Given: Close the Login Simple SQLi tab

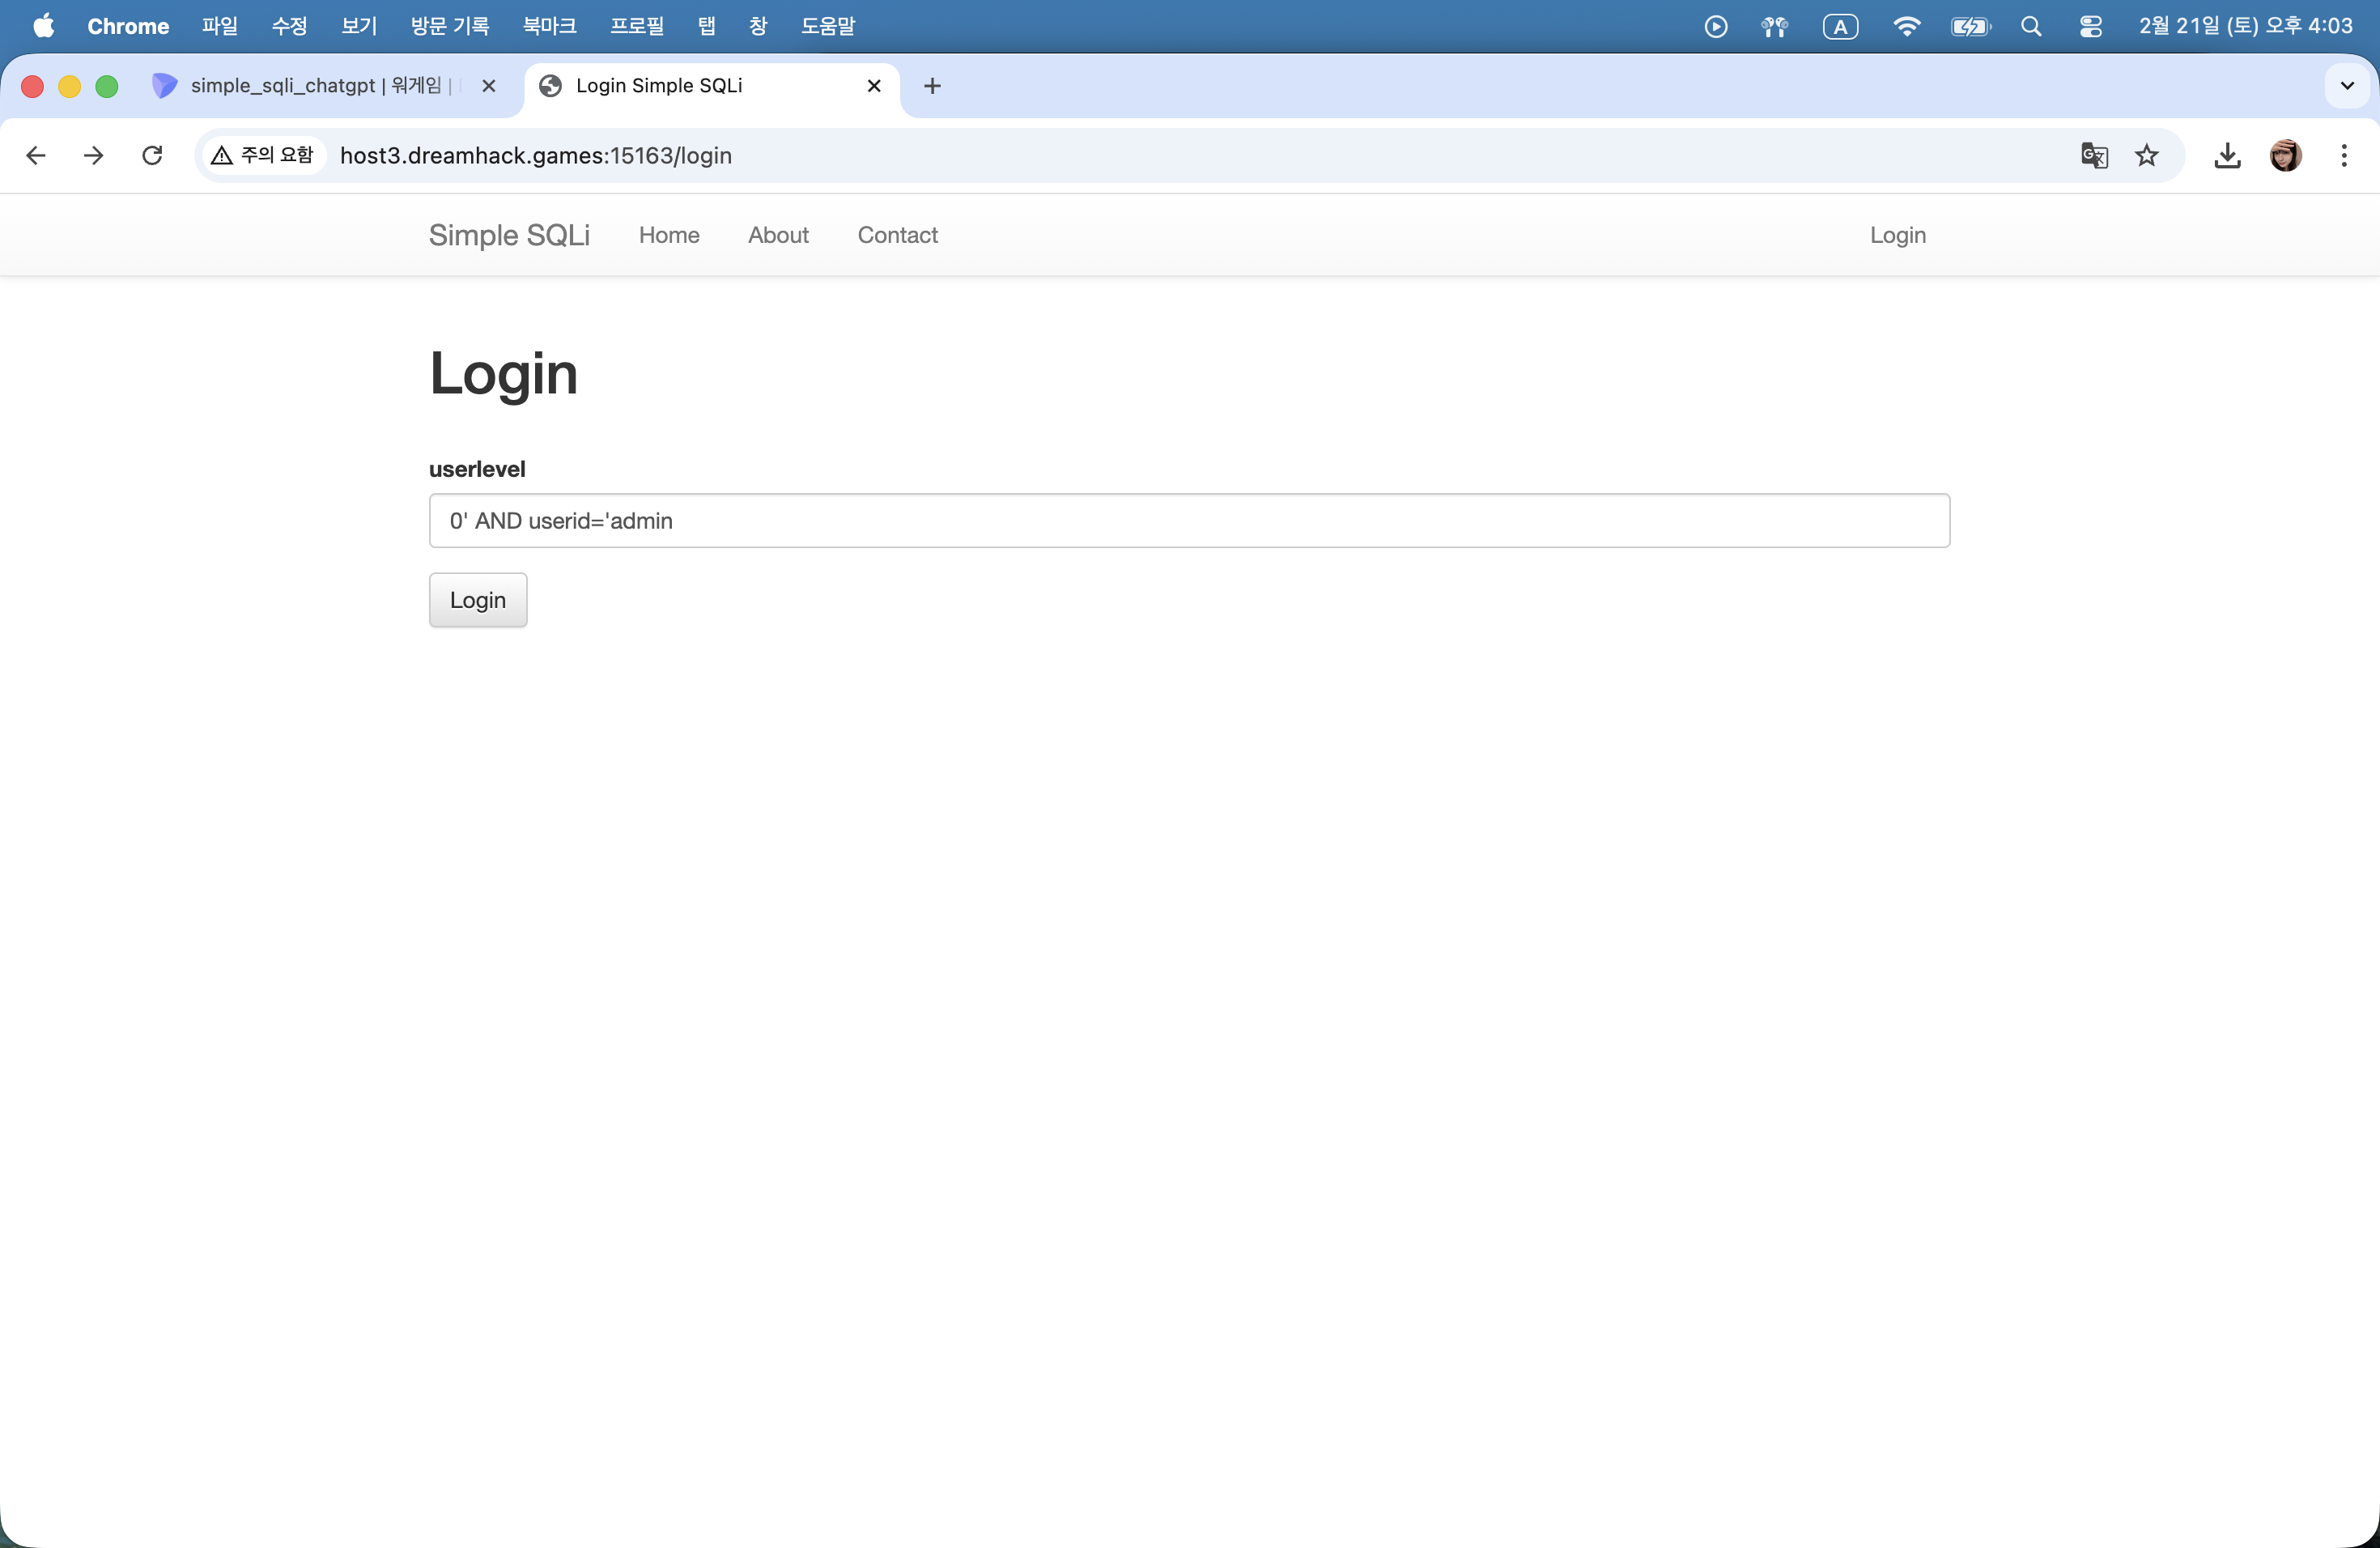Looking at the screenshot, I should (x=874, y=86).
